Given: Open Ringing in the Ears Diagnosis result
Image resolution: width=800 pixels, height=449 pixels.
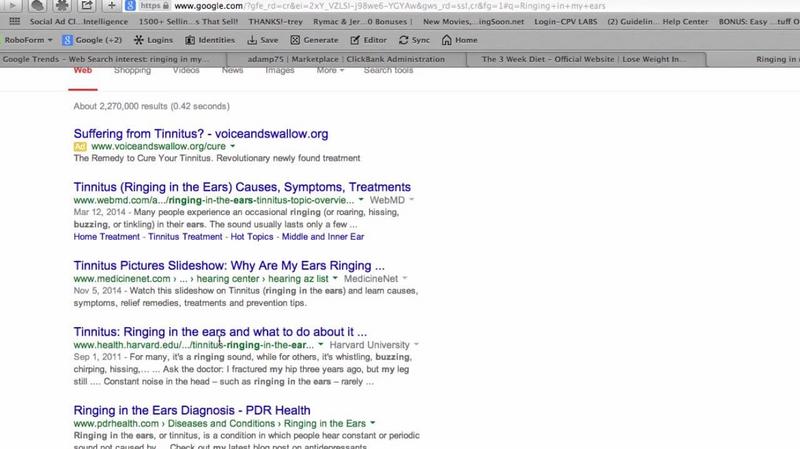Looking at the screenshot, I should pyautogui.click(x=192, y=410).
